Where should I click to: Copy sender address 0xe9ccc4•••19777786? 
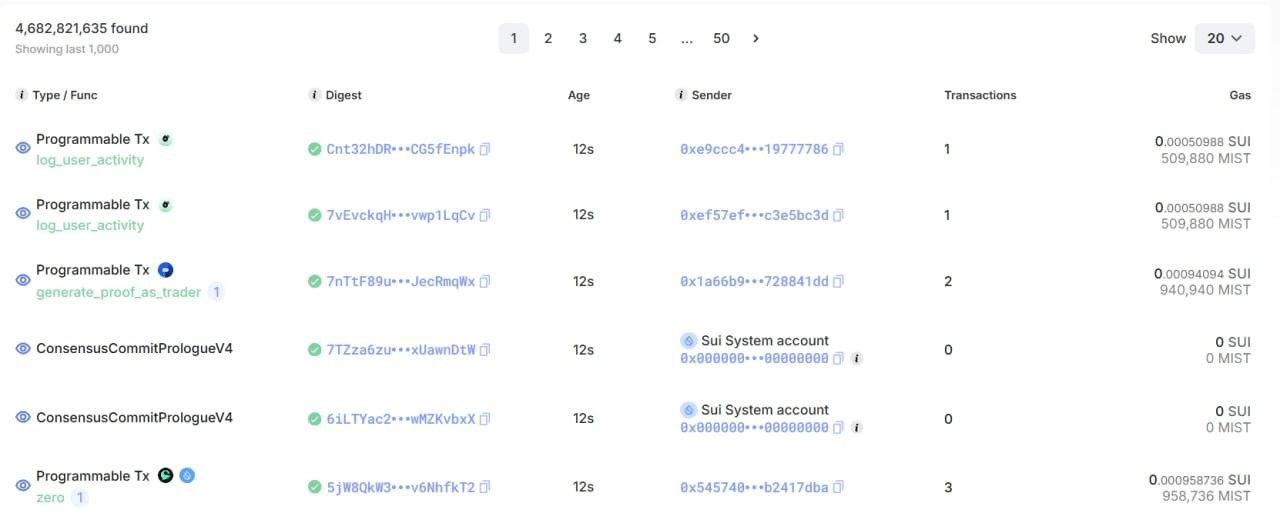click(x=838, y=149)
